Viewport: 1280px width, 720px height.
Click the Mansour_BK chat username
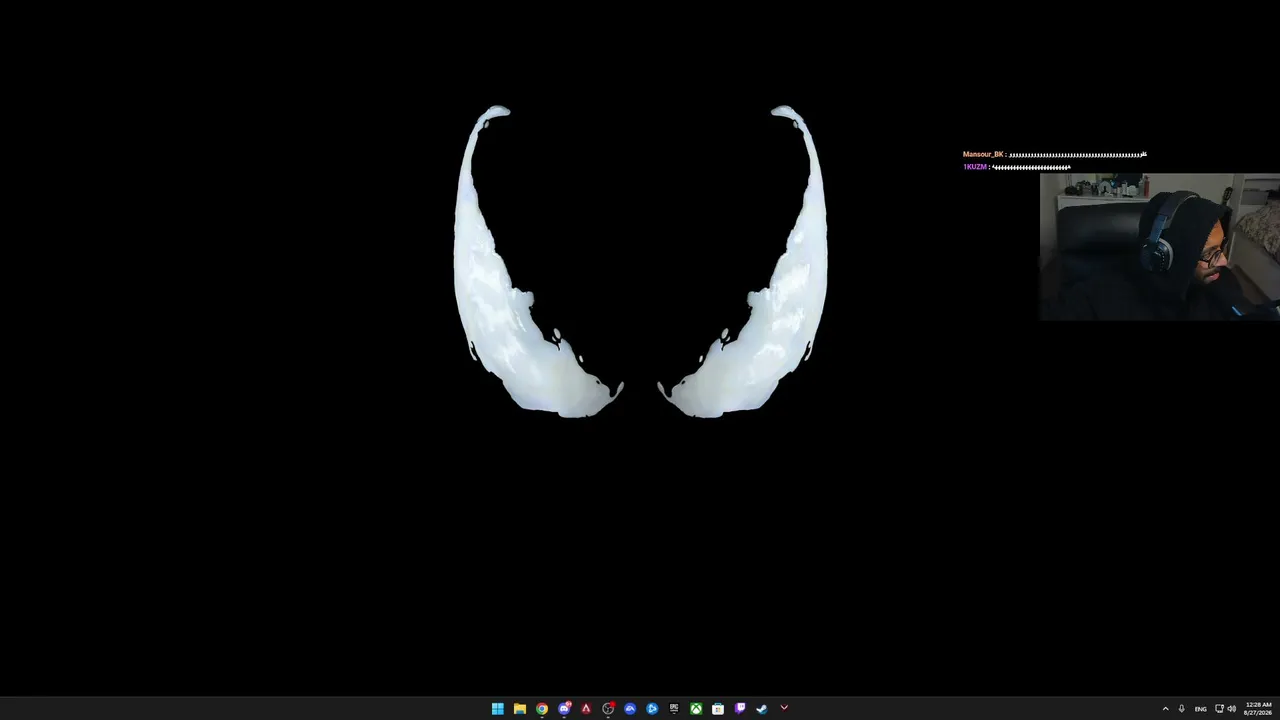click(983, 154)
